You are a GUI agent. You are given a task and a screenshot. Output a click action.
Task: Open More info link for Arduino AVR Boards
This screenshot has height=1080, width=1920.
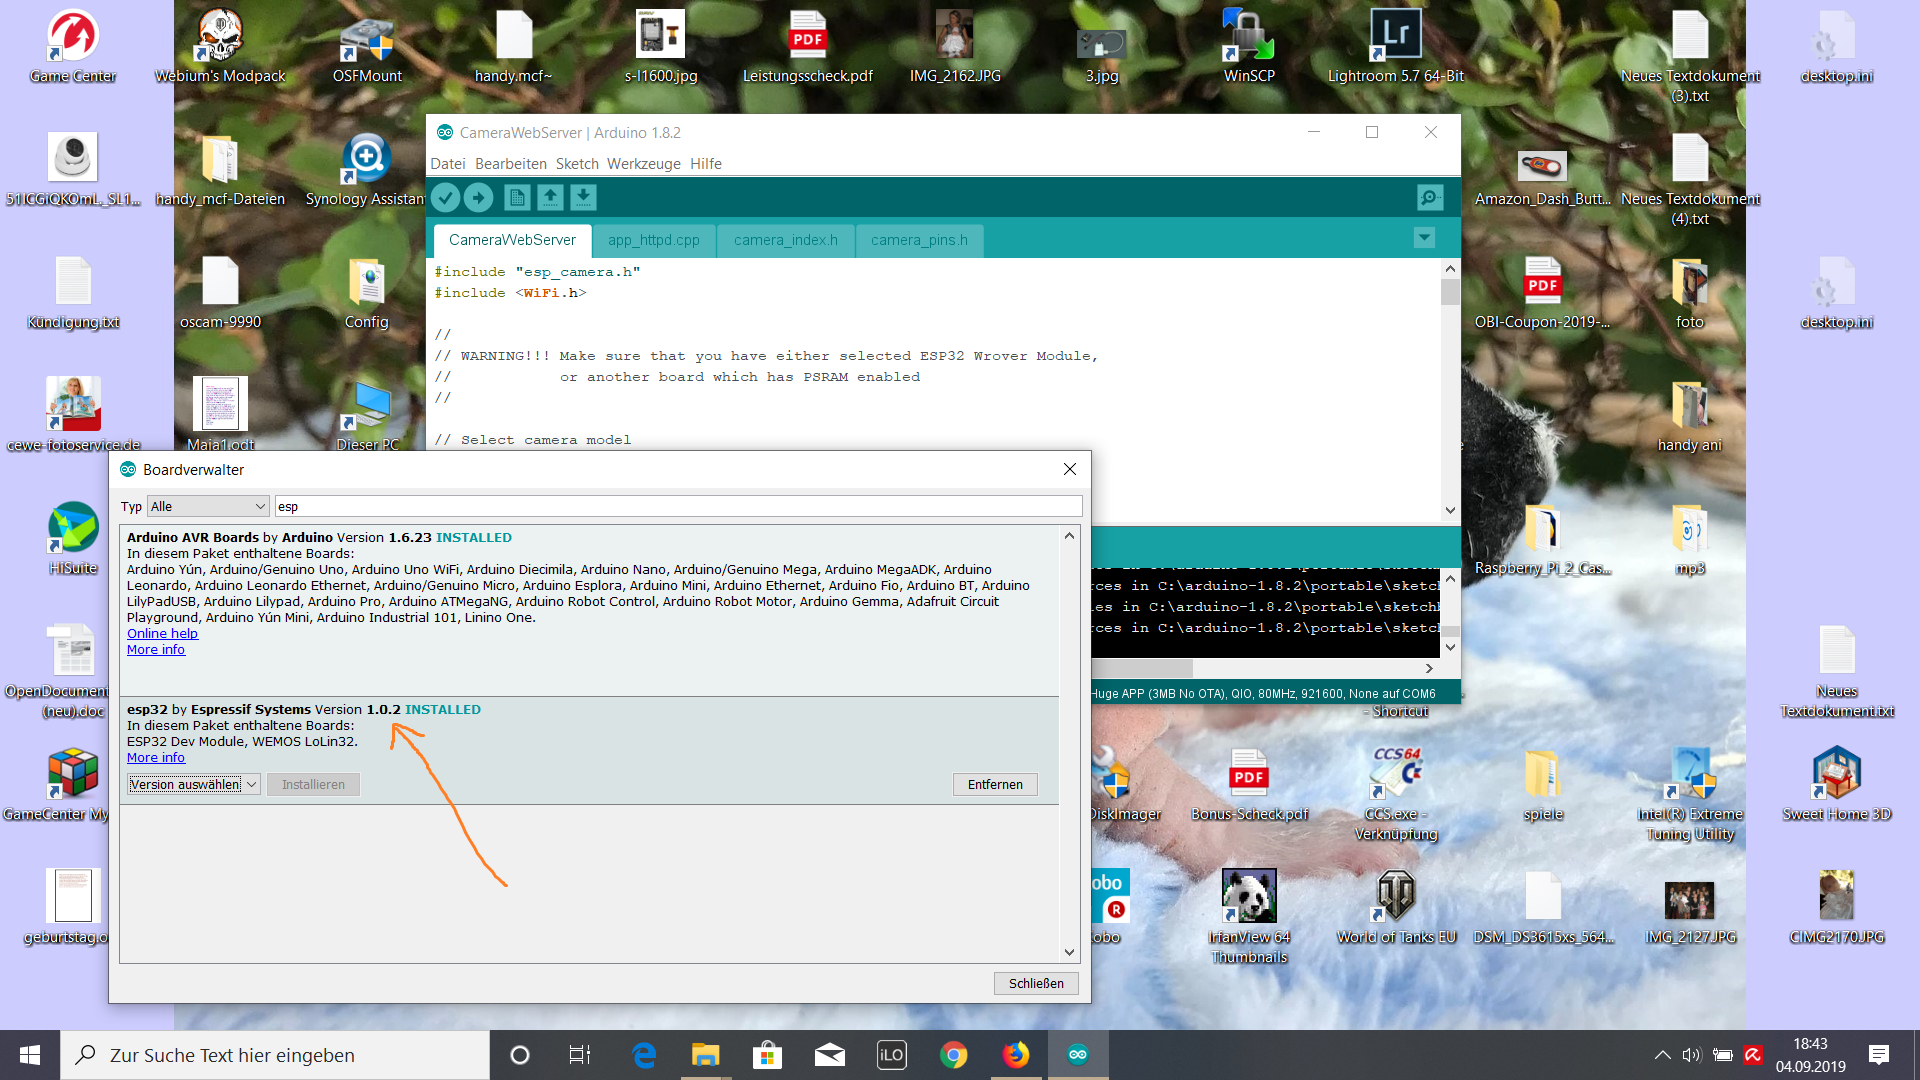(x=156, y=649)
